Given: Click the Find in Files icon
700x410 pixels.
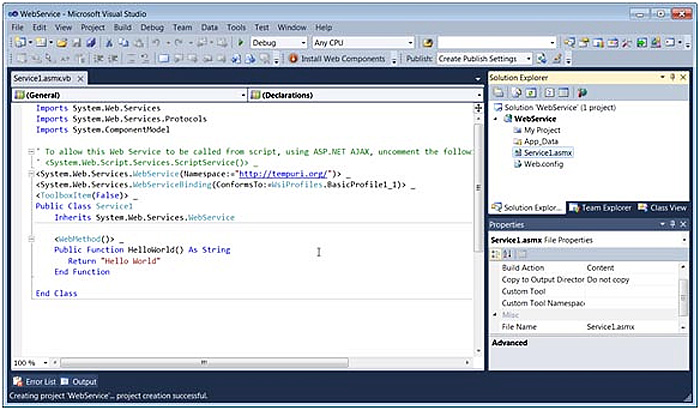Looking at the screenshot, I should click(428, 43).
